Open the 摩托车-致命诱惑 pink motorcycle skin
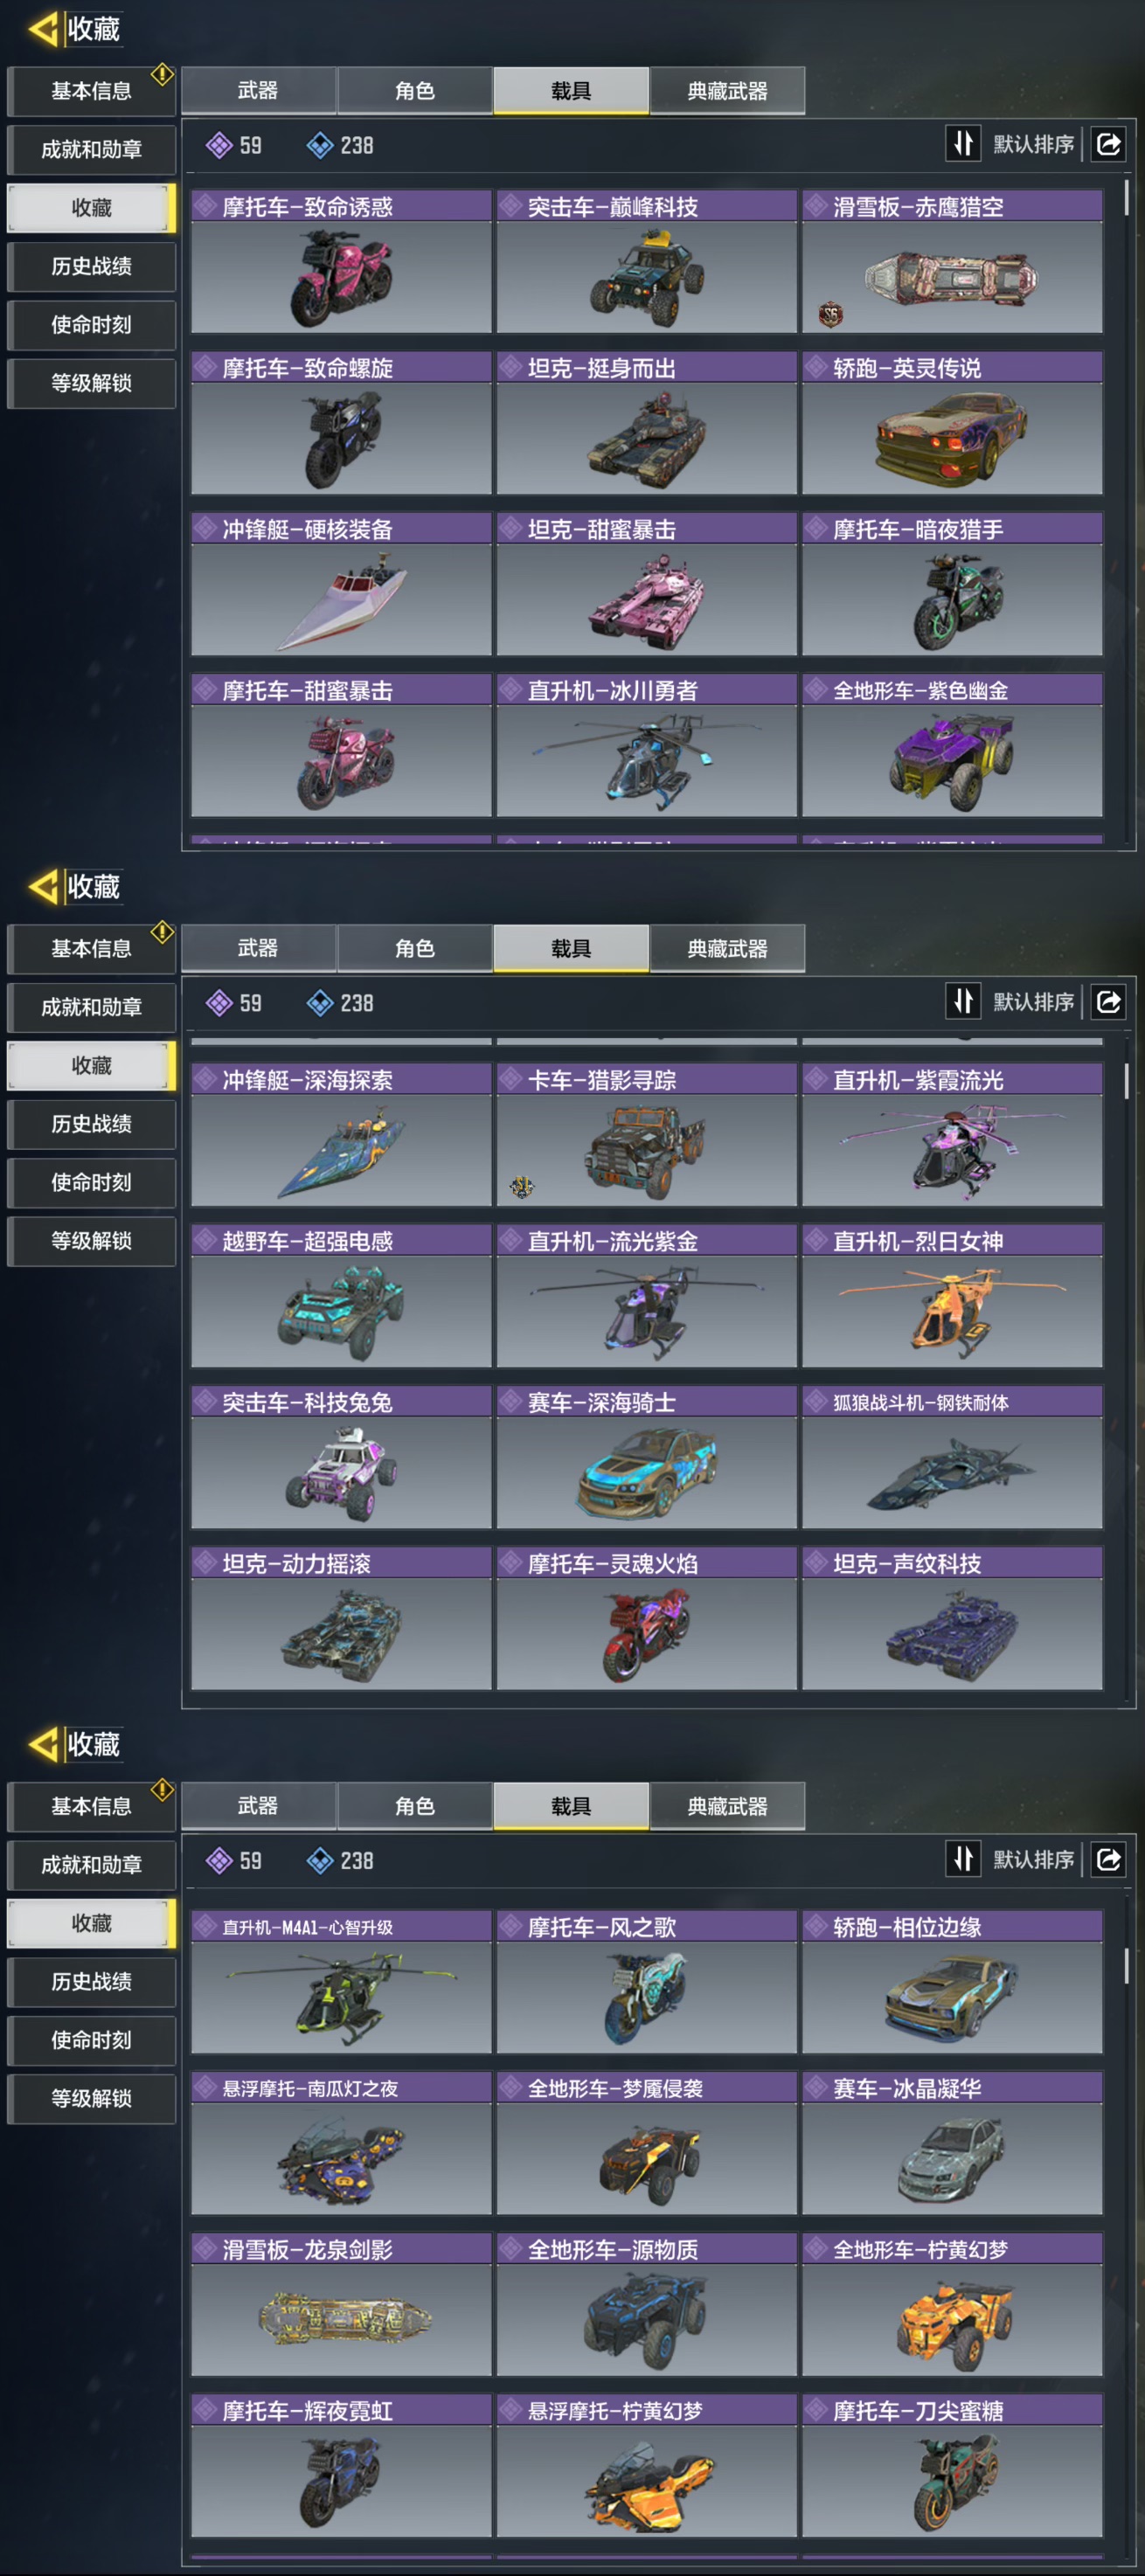The image size is (1145, 2576). click(341, 262)
